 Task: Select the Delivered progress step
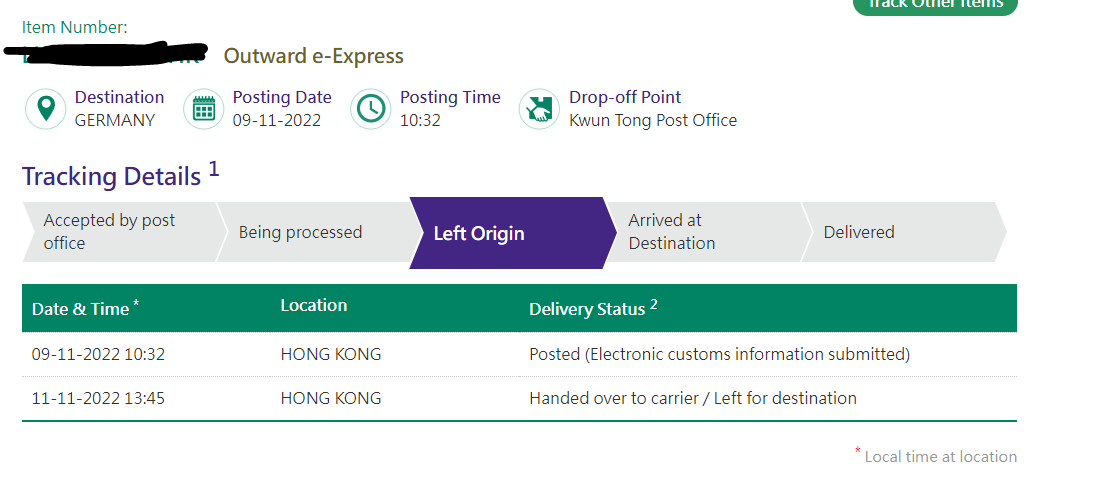(x=904, y=232)
